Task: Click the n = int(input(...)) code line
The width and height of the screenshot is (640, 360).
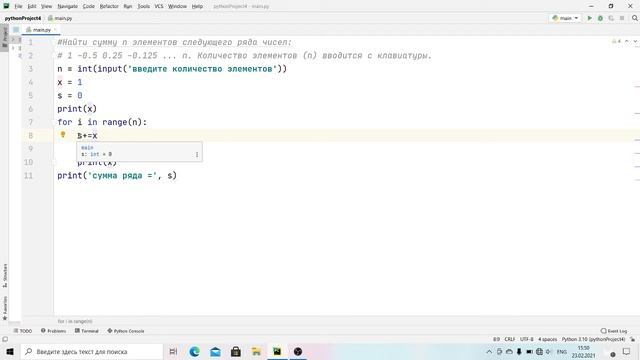Action: pyautogui.click(x=172, y=69)
